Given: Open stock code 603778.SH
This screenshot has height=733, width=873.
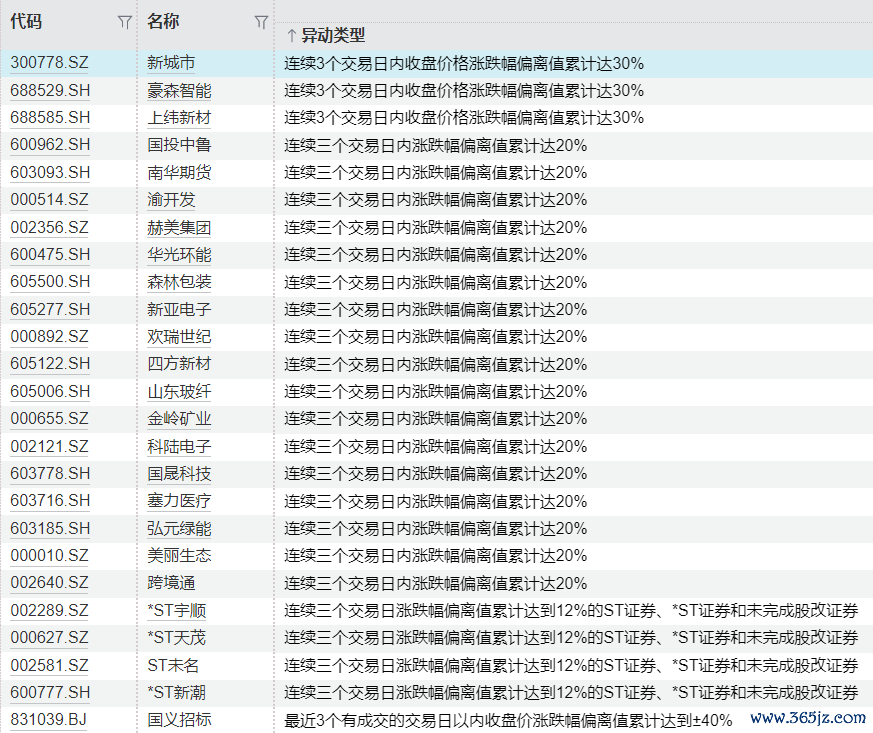Looking at the screenshot, I should pyautogui.click(x=50, y=474).
